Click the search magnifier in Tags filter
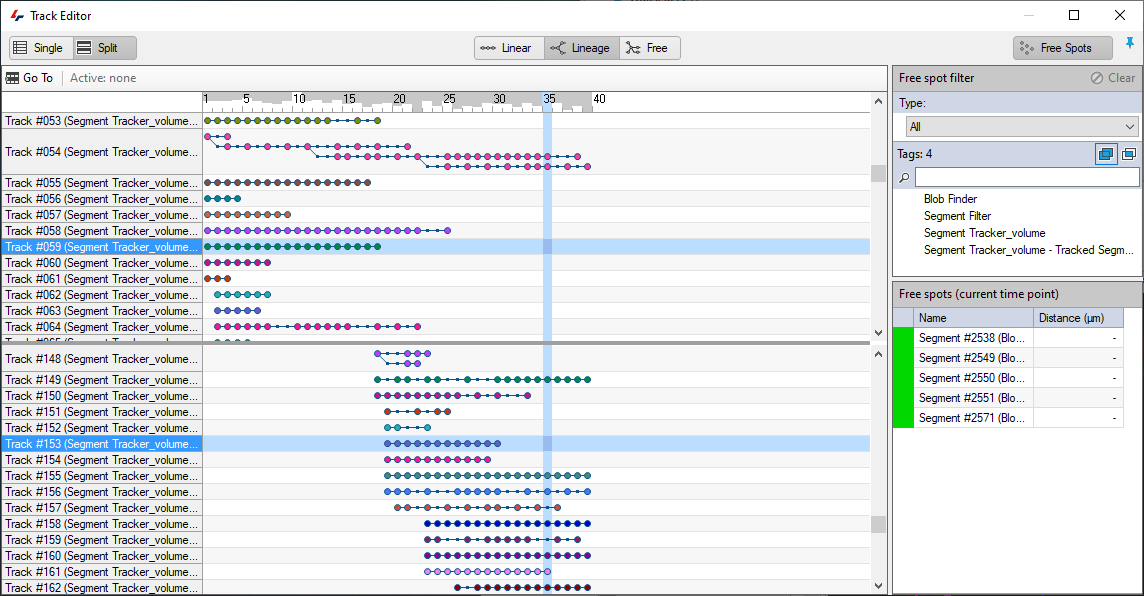This screenshot has height=596, width=1144. click(x=903, y=176)
